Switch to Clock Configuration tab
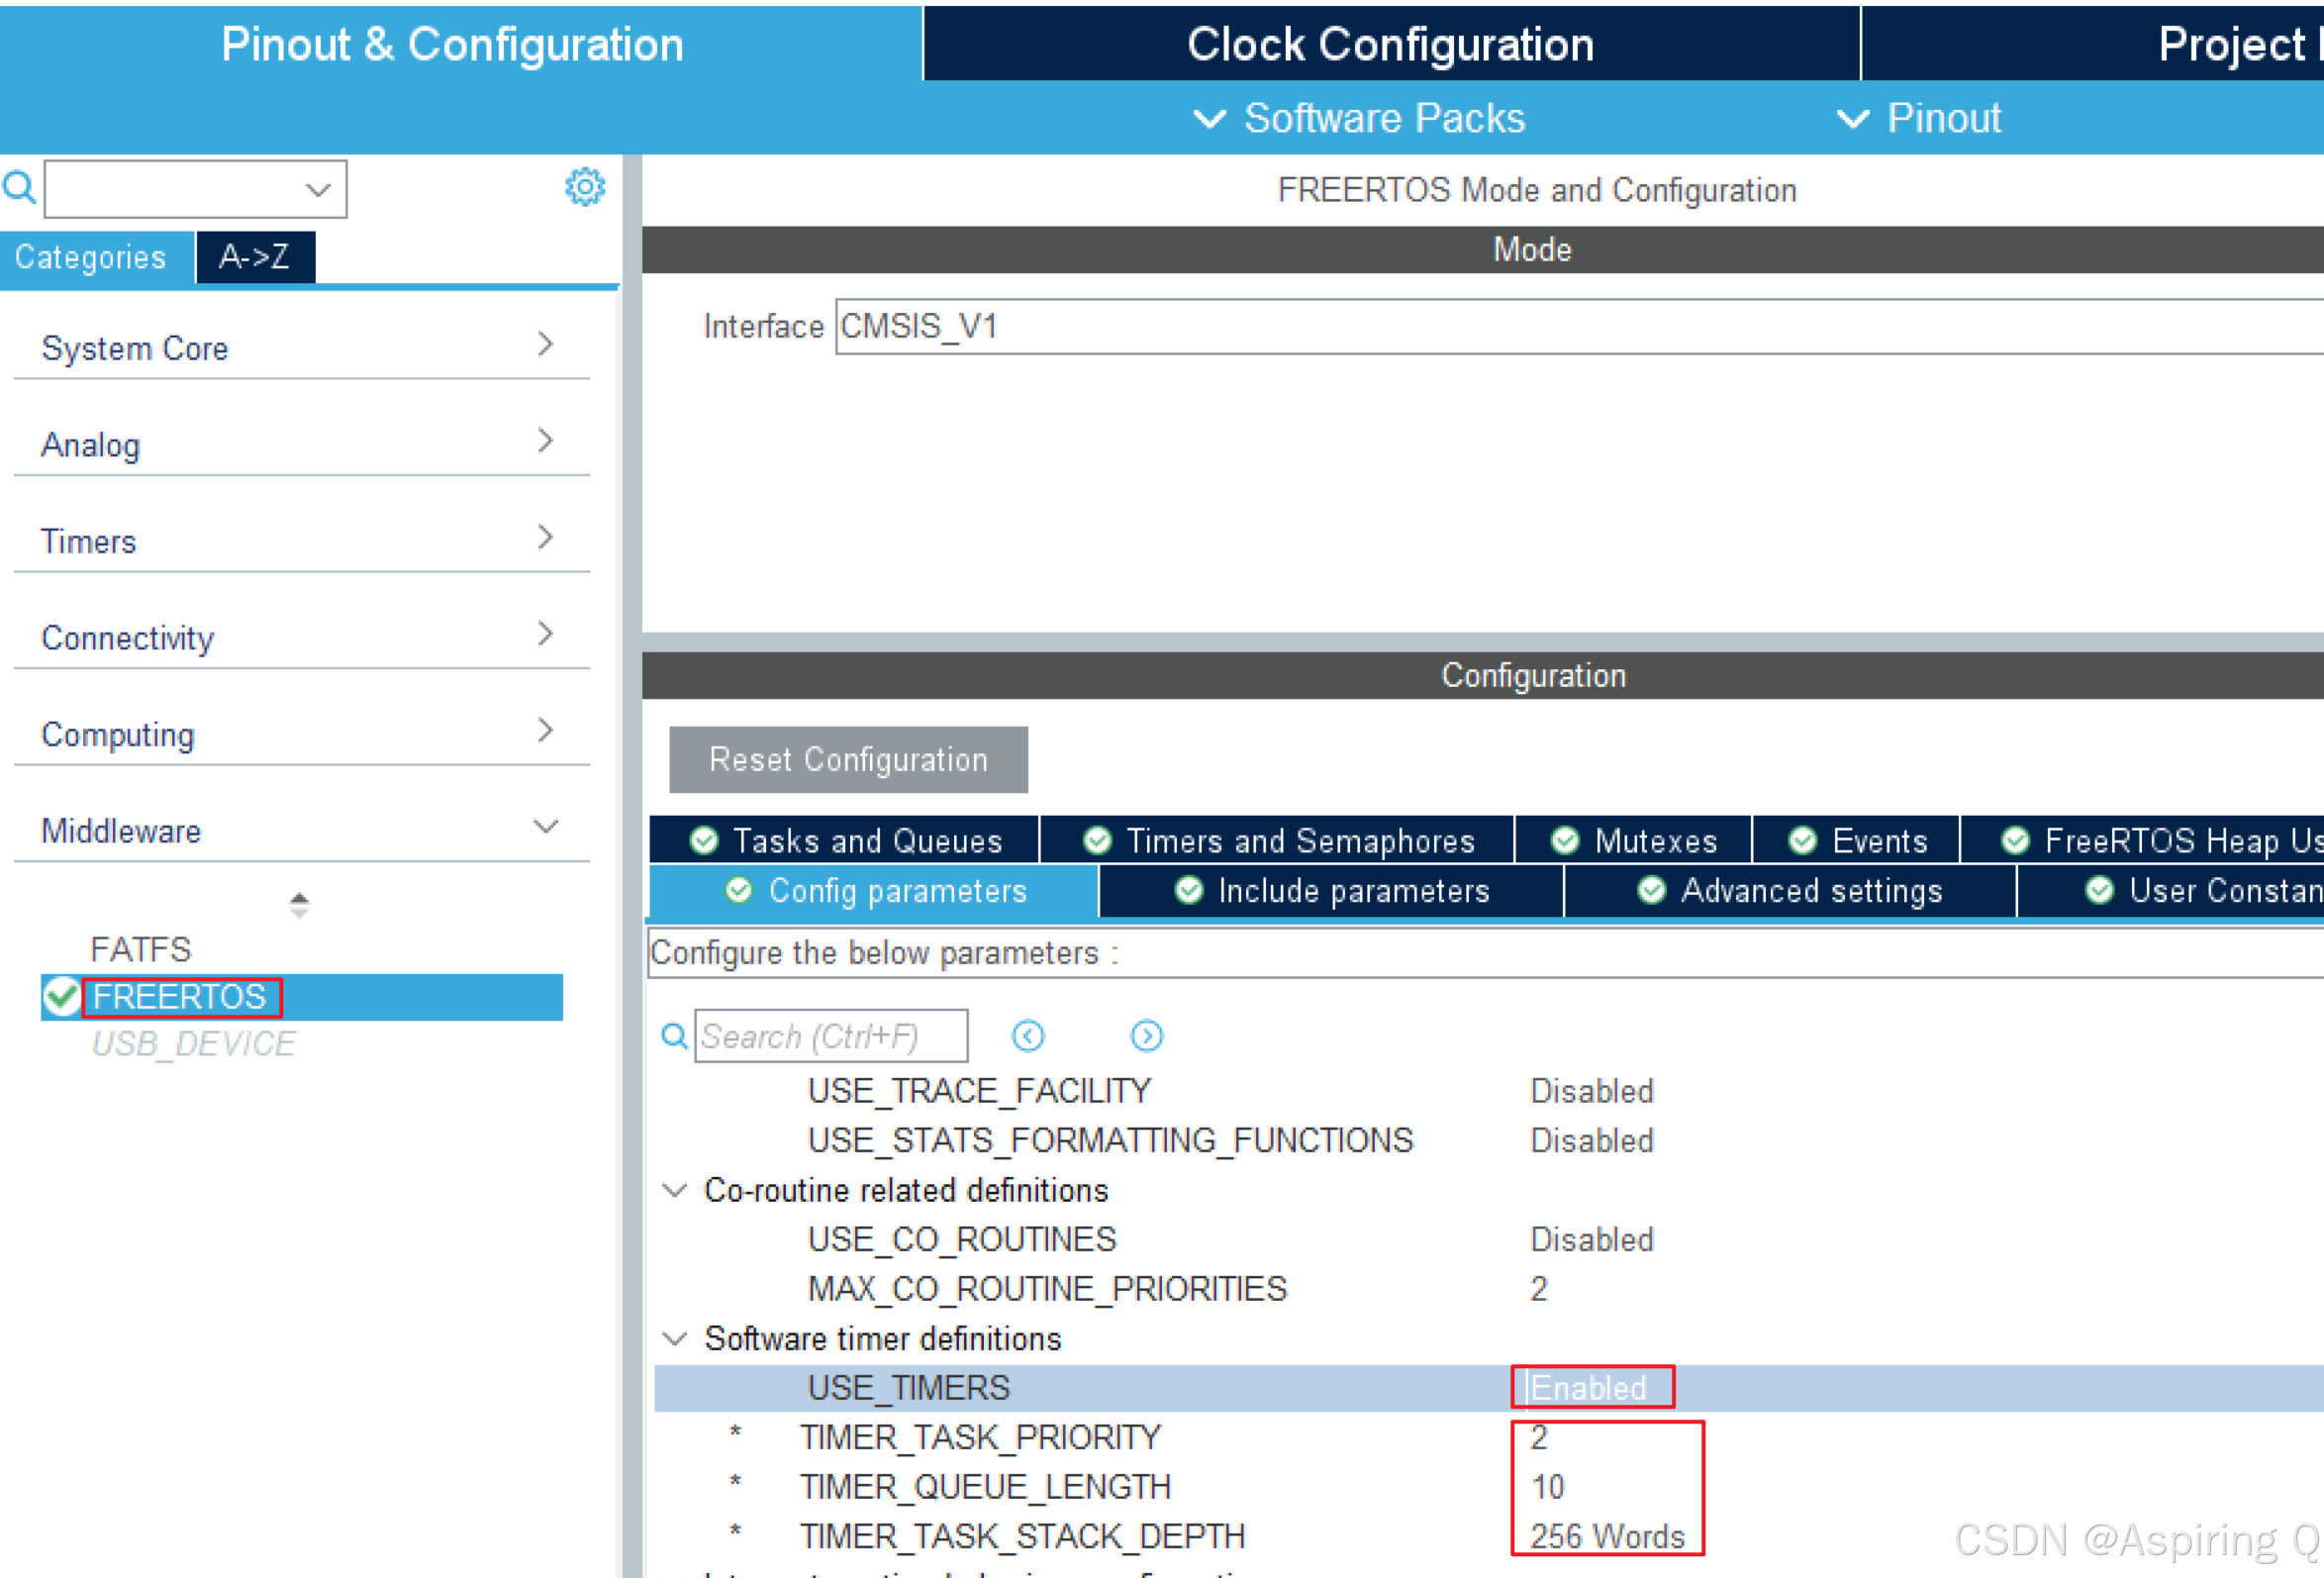 click(1390, 44)
